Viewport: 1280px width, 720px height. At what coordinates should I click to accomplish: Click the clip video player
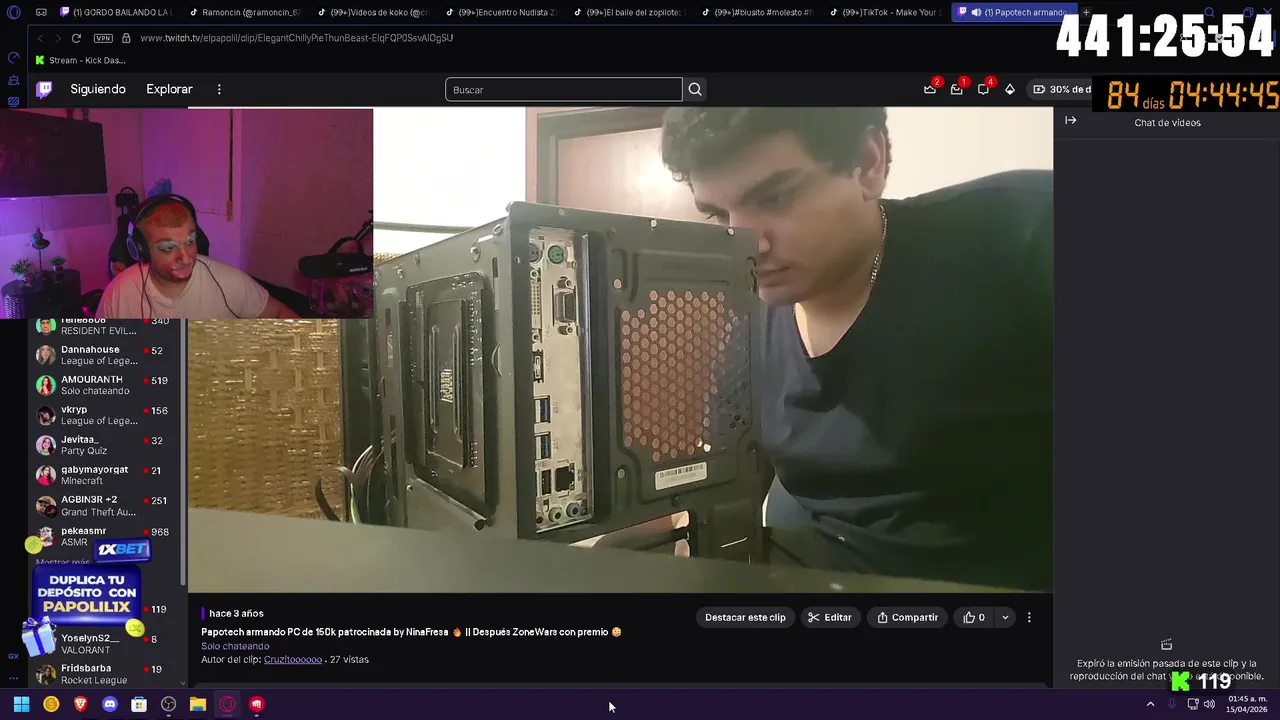point(620,350)
